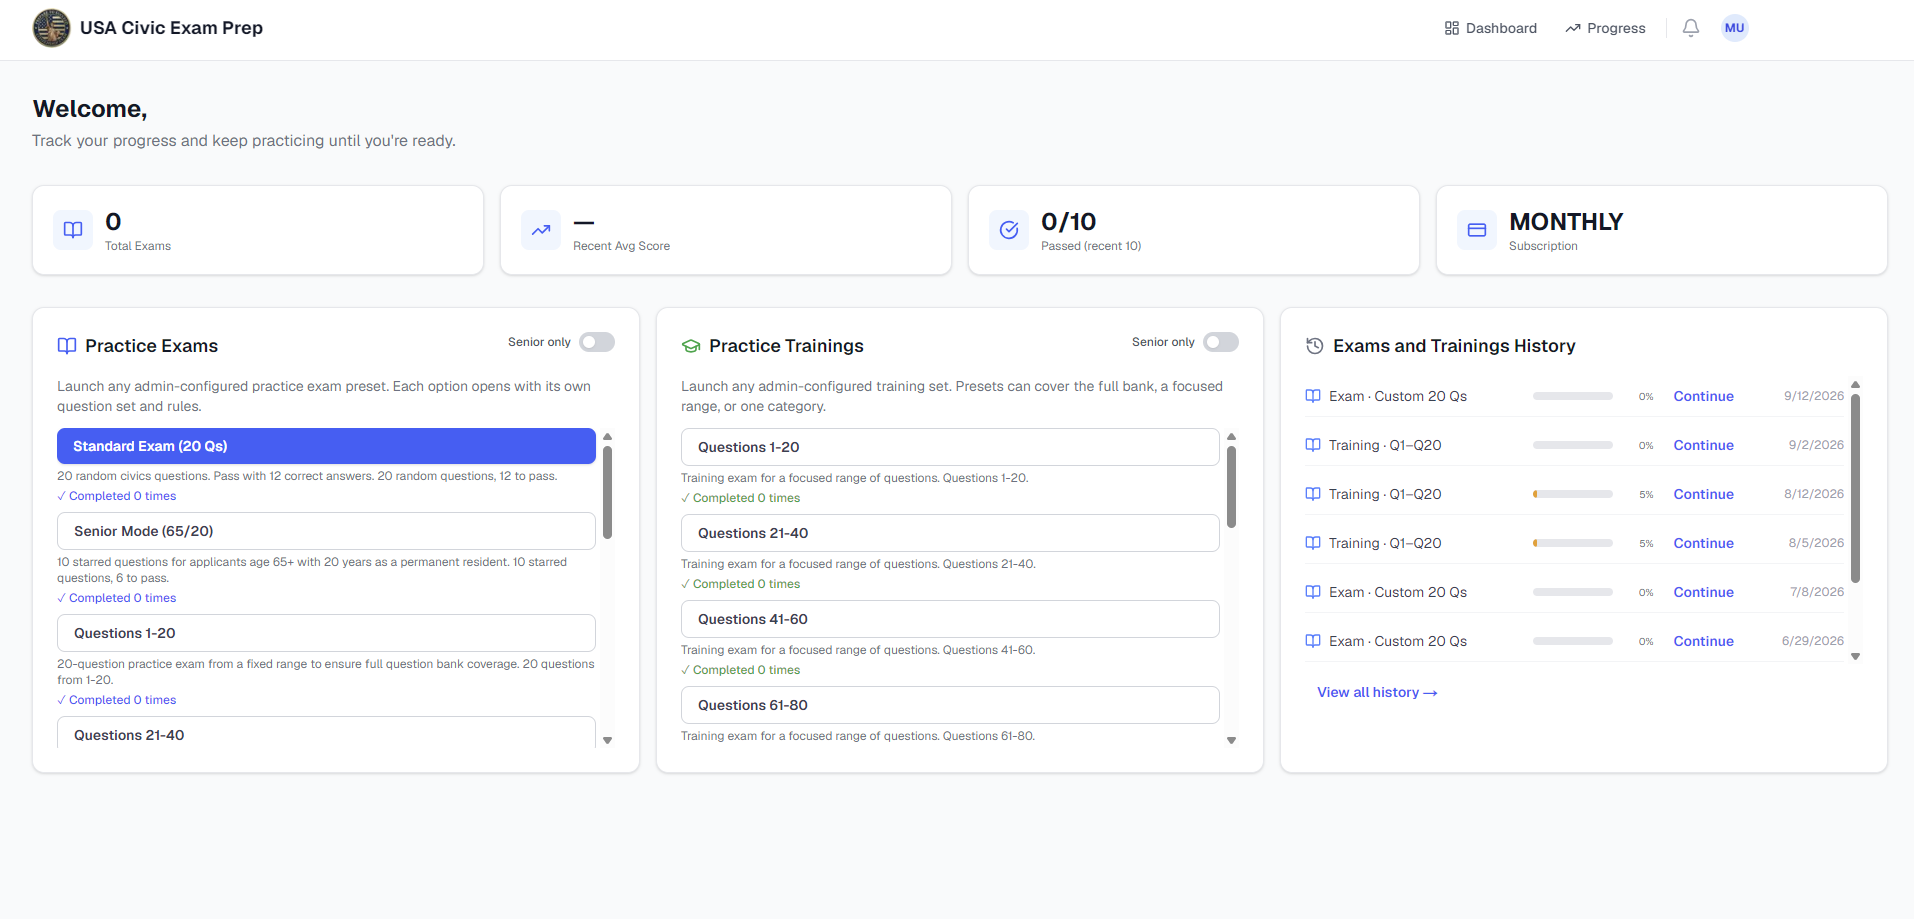Click the Exams and Trainings History heading

(x=1454, y=346)
